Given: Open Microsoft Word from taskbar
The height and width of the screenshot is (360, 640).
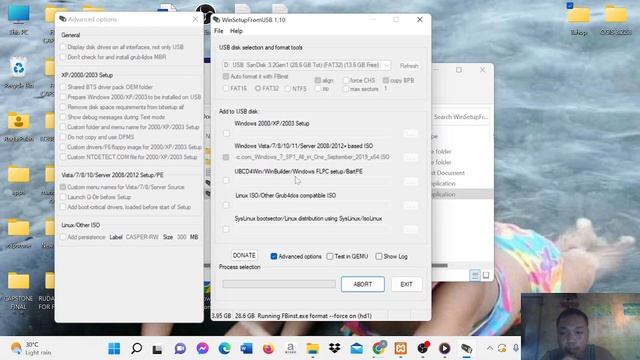Looking at the screenshot, I should 246,348.
